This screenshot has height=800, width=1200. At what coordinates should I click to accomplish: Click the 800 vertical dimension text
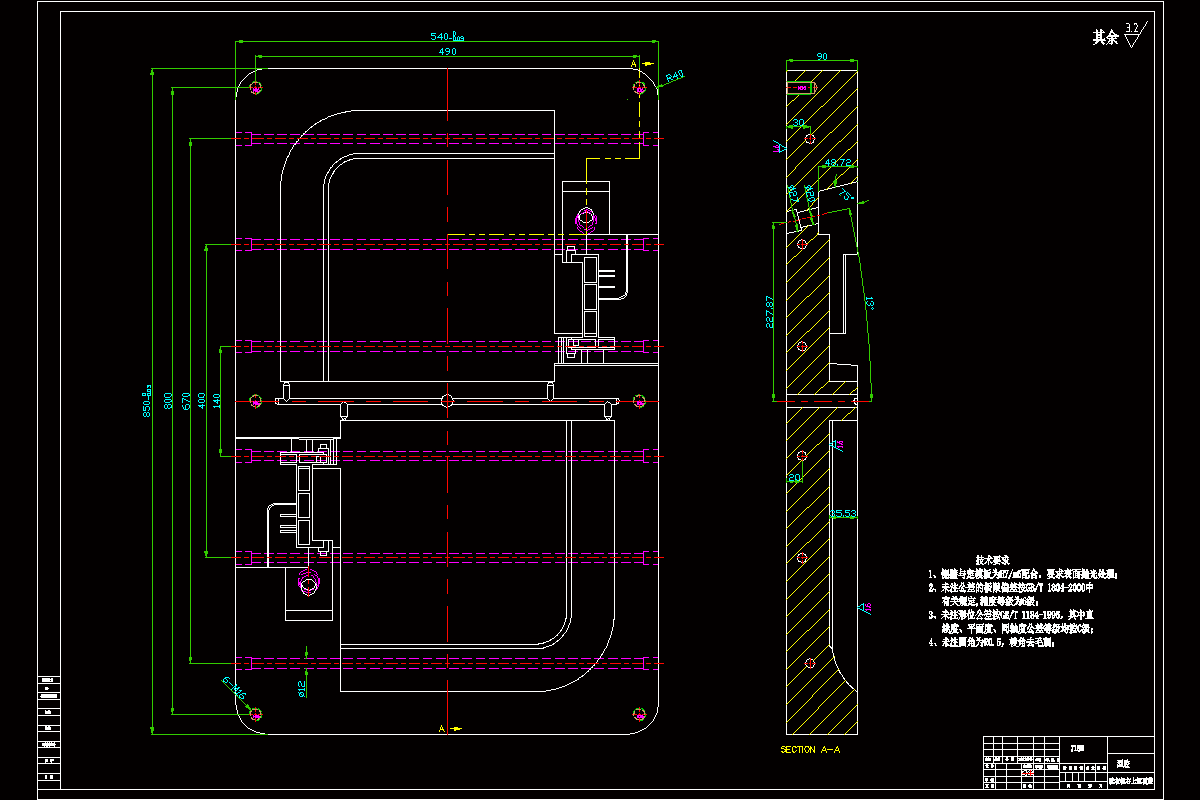coord(168,402)
